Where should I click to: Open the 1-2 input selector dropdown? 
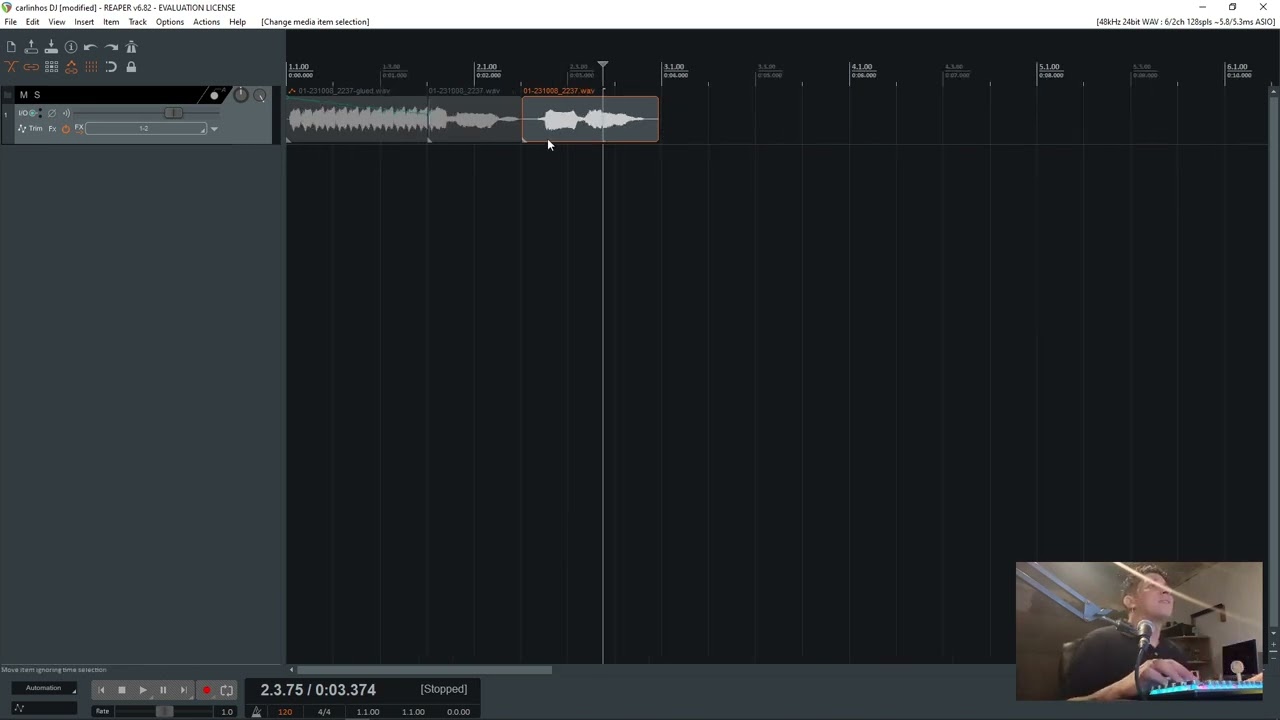click(x=146, y=128)
